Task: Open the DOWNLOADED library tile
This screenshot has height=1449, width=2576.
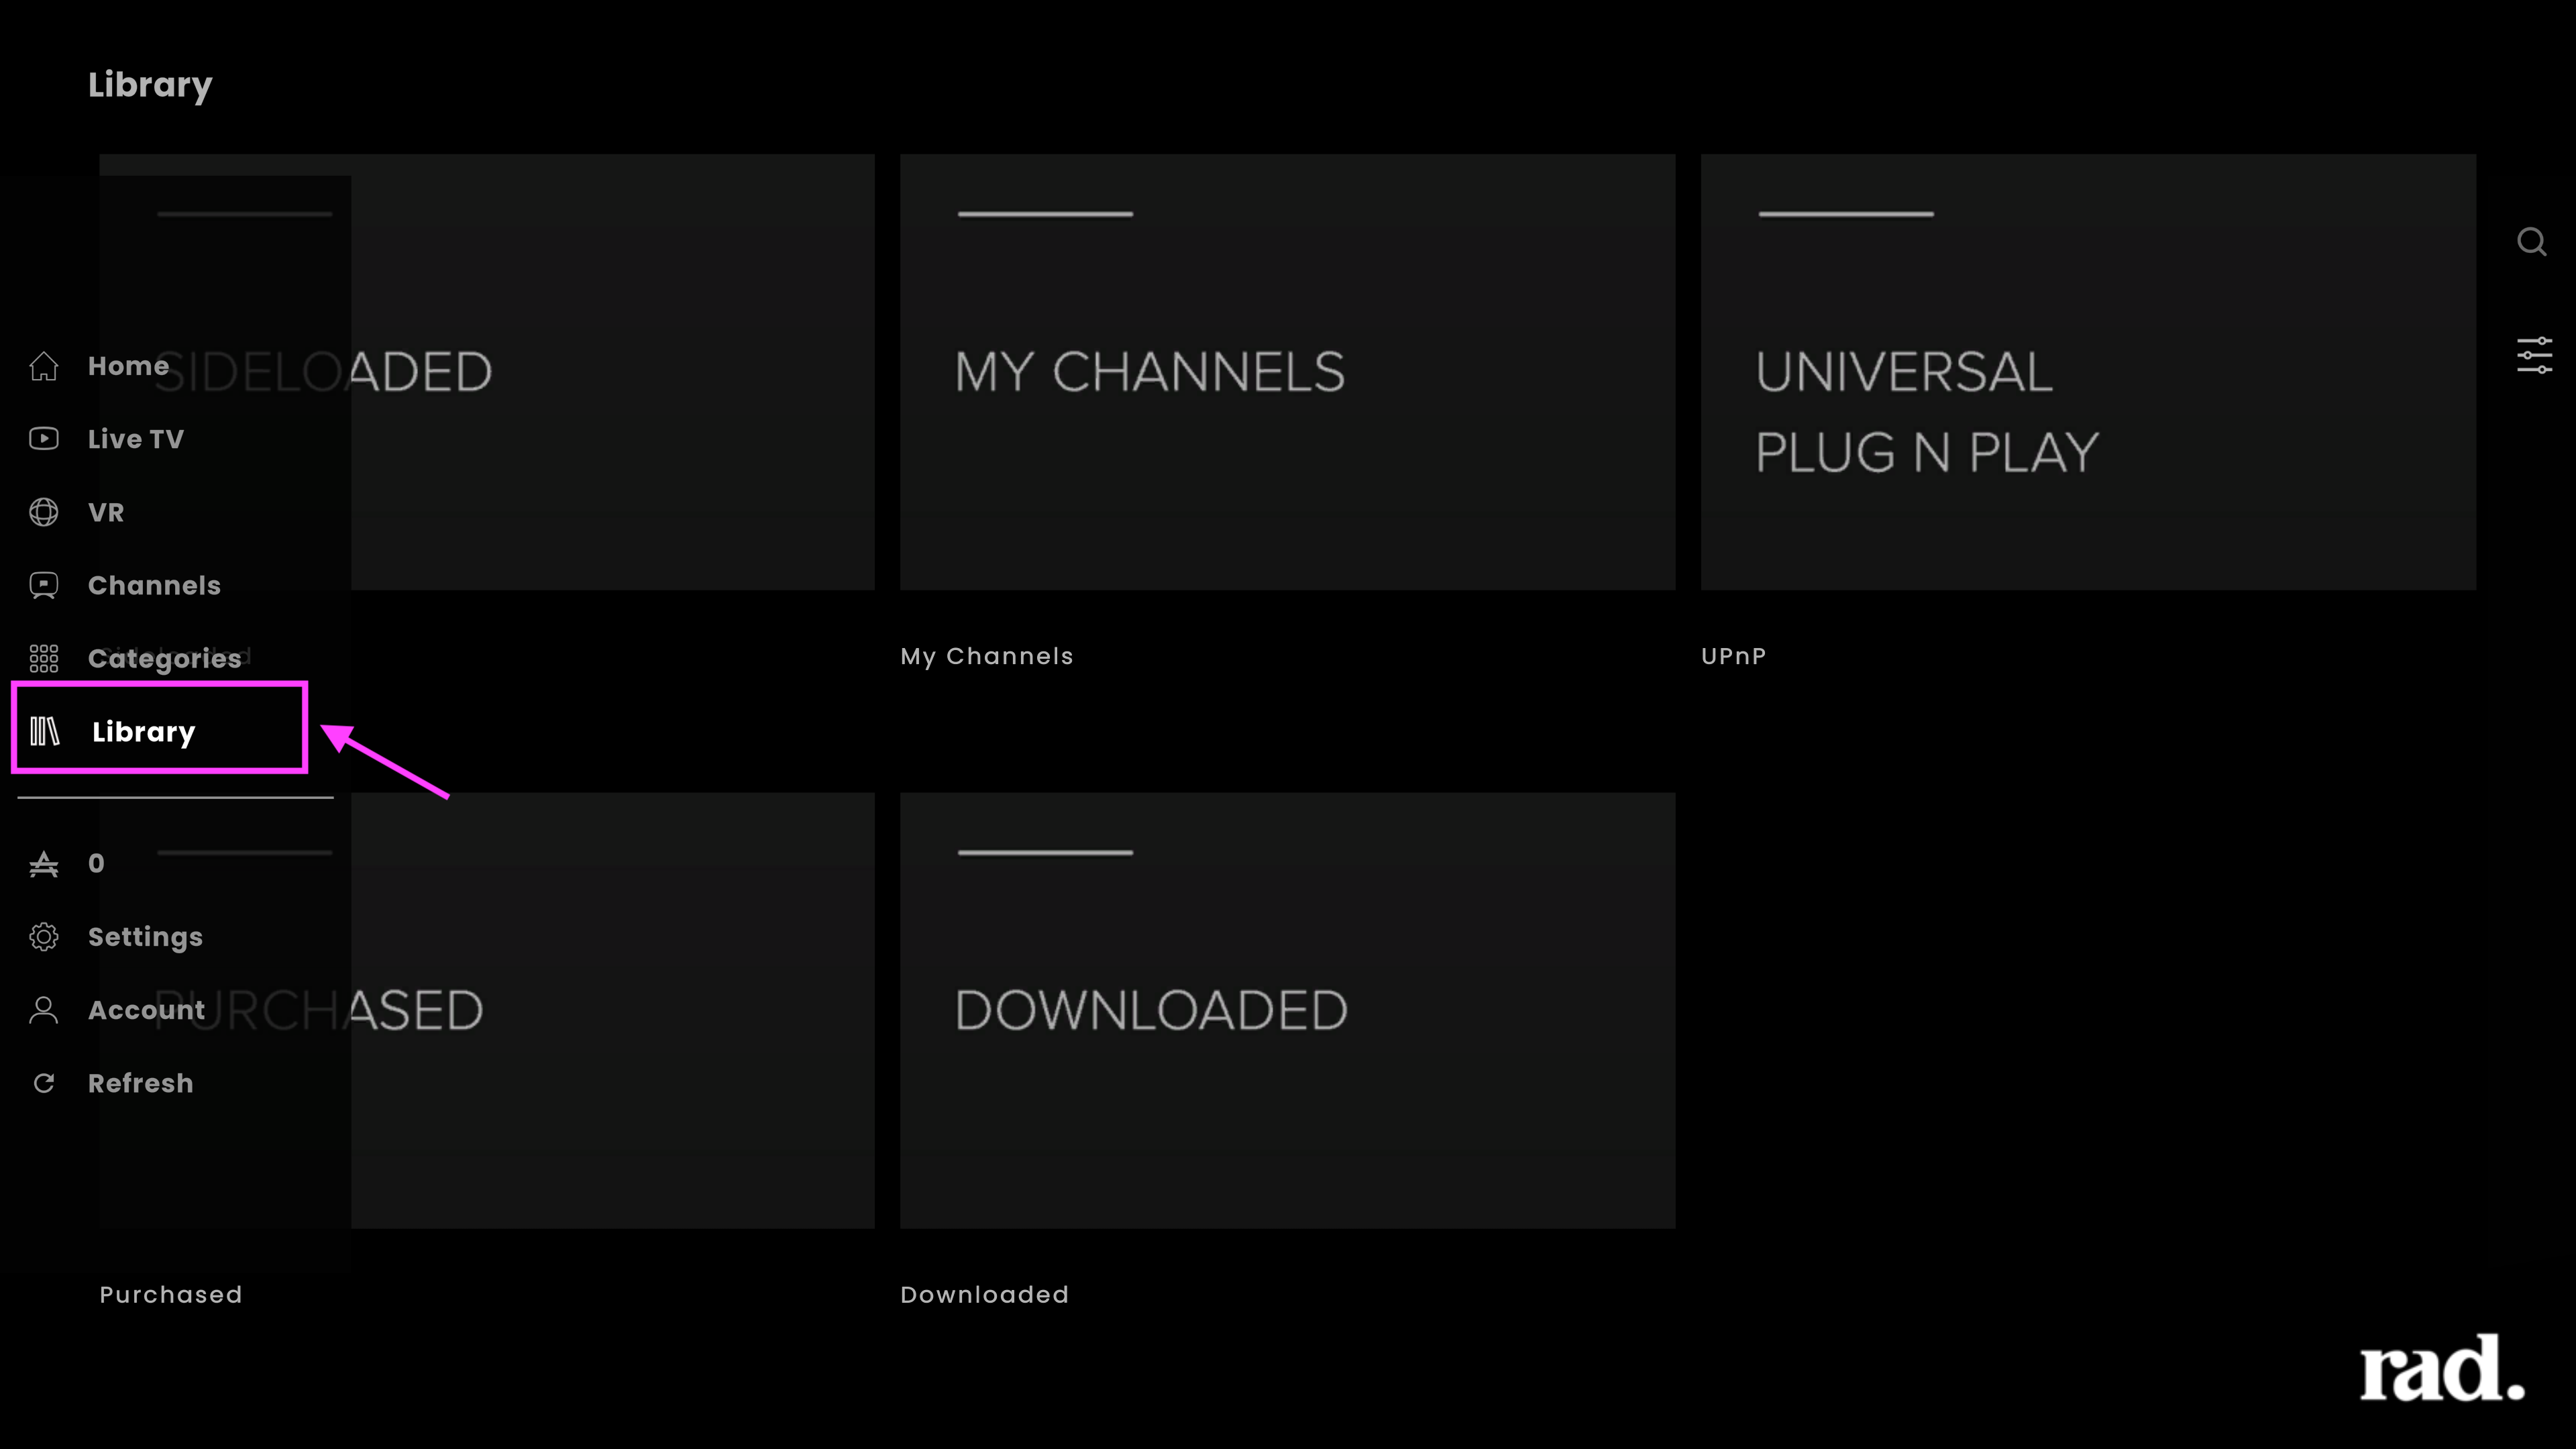Action: pos(1287,1010)
